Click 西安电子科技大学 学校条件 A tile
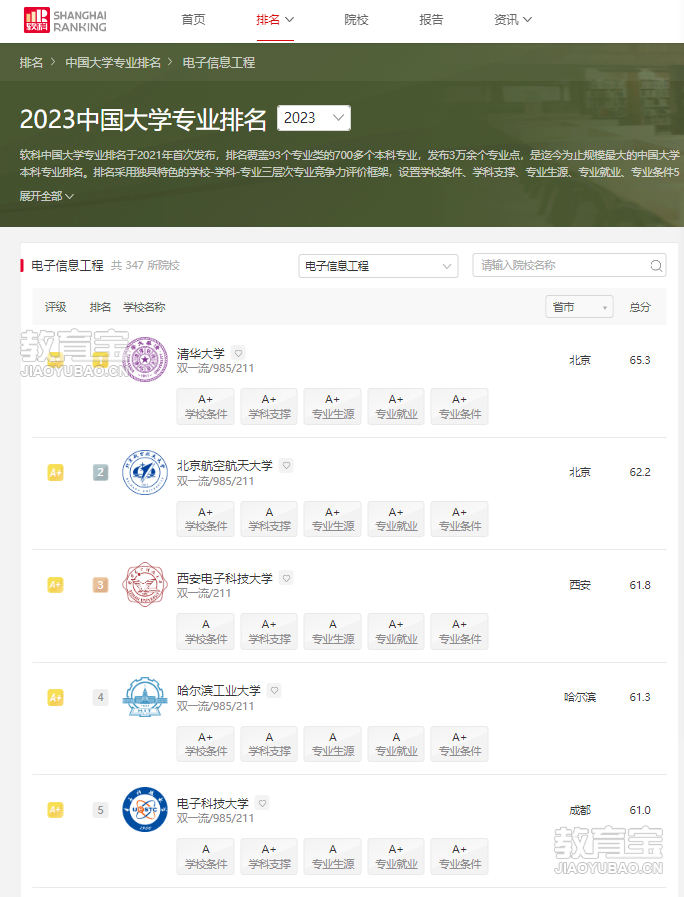 (206, 631)
